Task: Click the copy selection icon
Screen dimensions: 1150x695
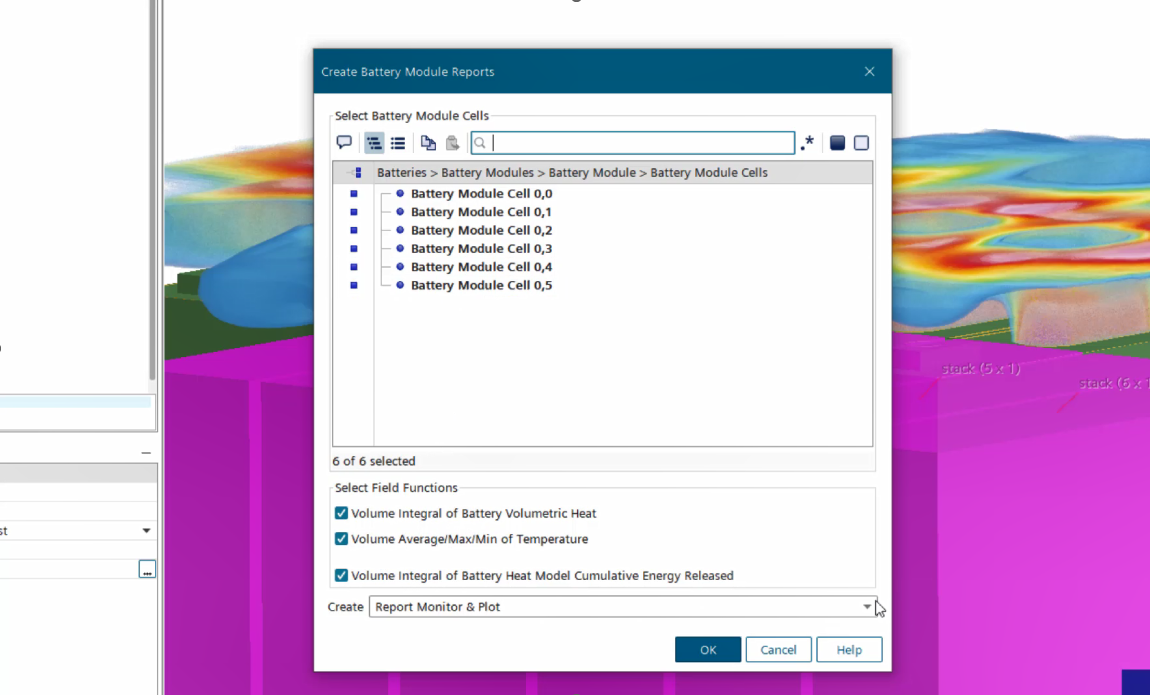Action: coord(428,142)
